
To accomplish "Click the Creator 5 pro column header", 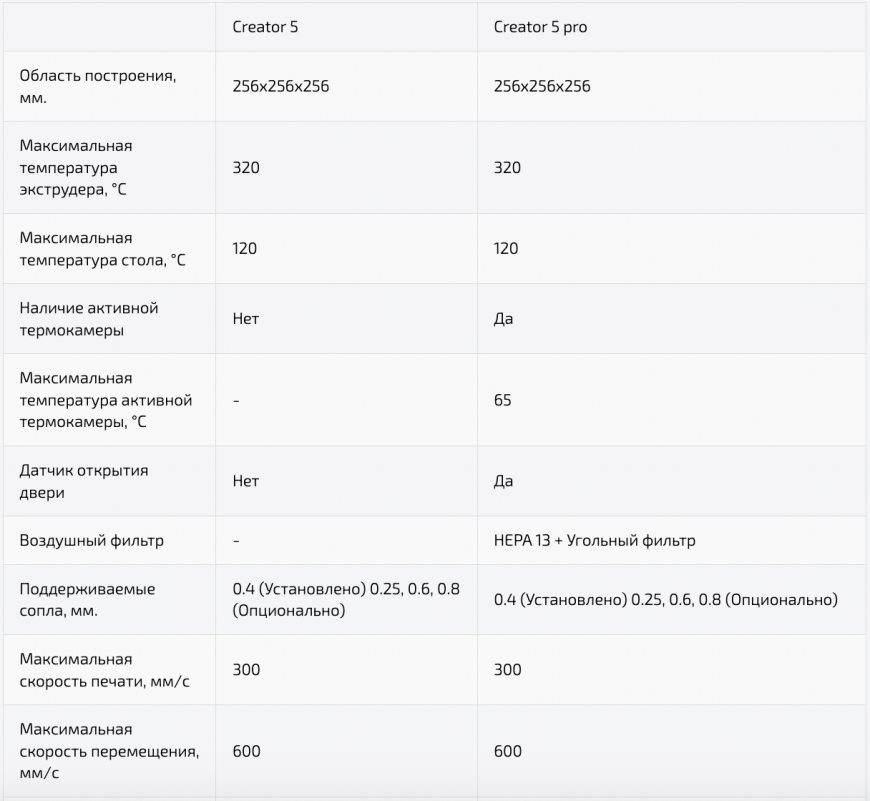I will coord(540,27).
